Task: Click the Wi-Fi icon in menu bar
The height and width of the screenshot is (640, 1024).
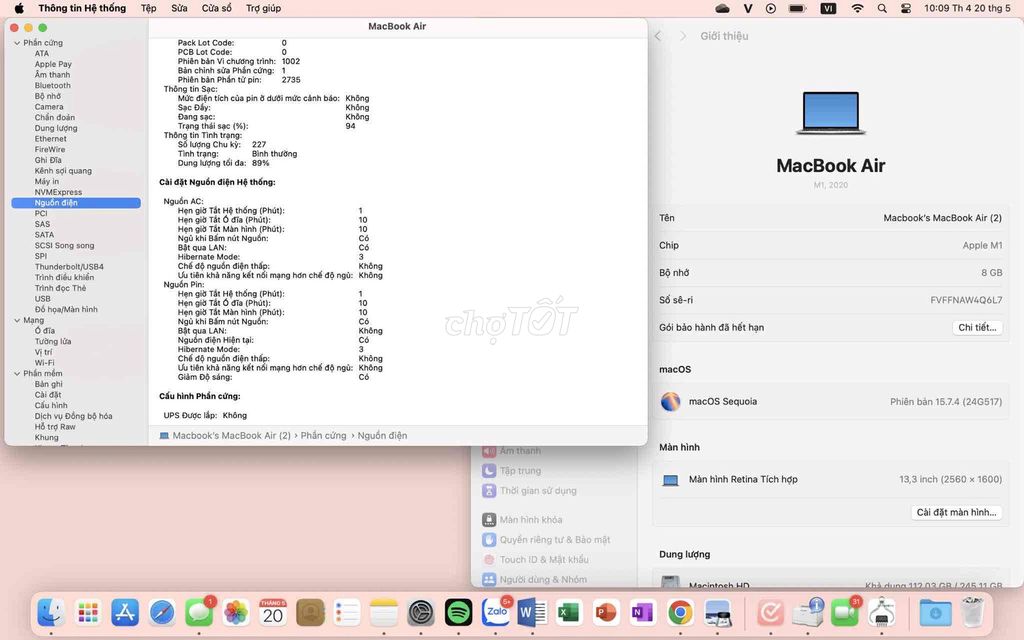Action: point(857,8)
